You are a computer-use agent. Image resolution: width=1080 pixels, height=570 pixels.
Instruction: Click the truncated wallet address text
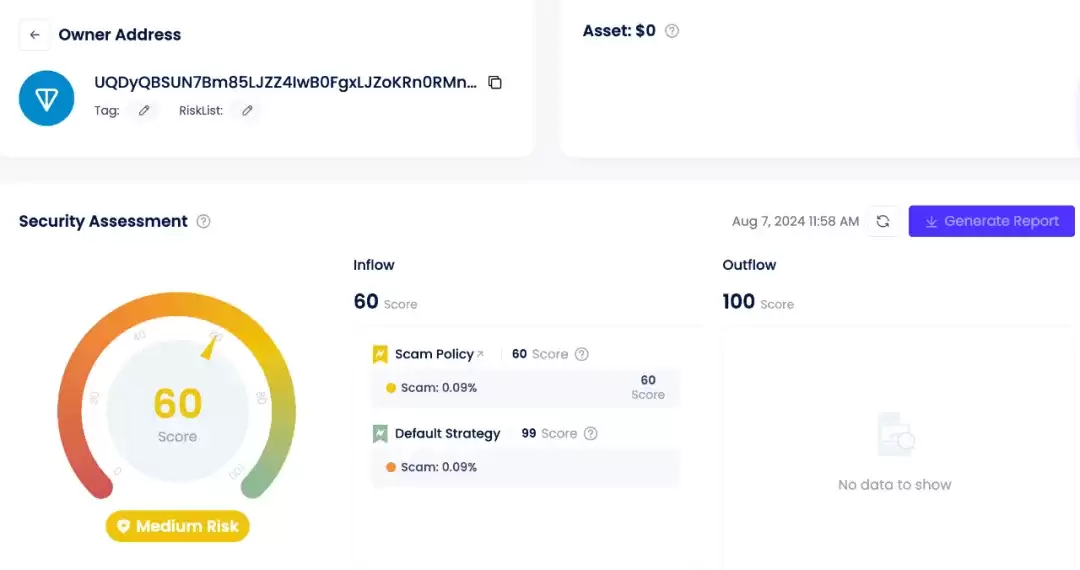[285, 83]
